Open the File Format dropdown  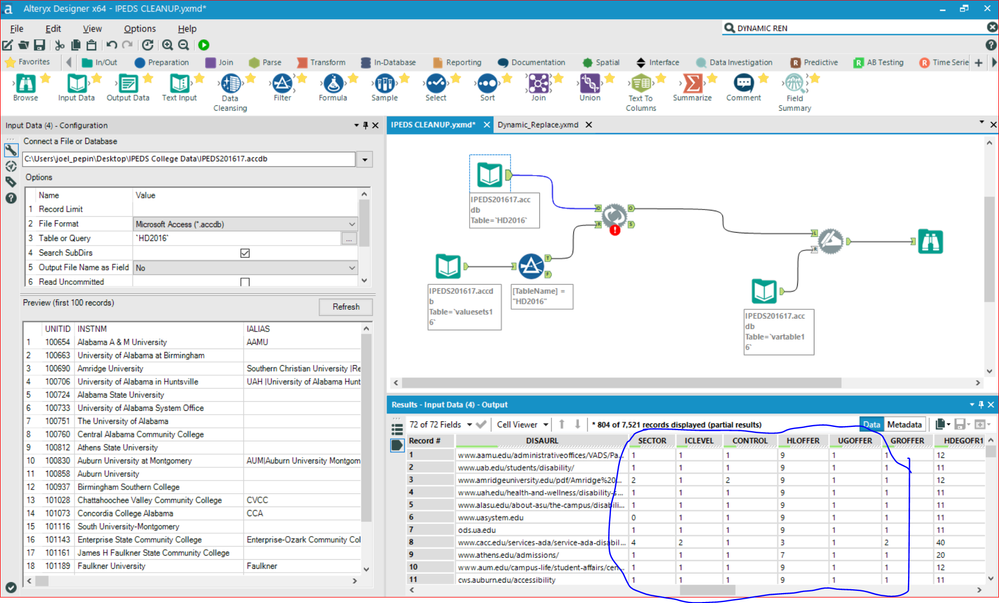pyautogui.click(x=351, y=224)
